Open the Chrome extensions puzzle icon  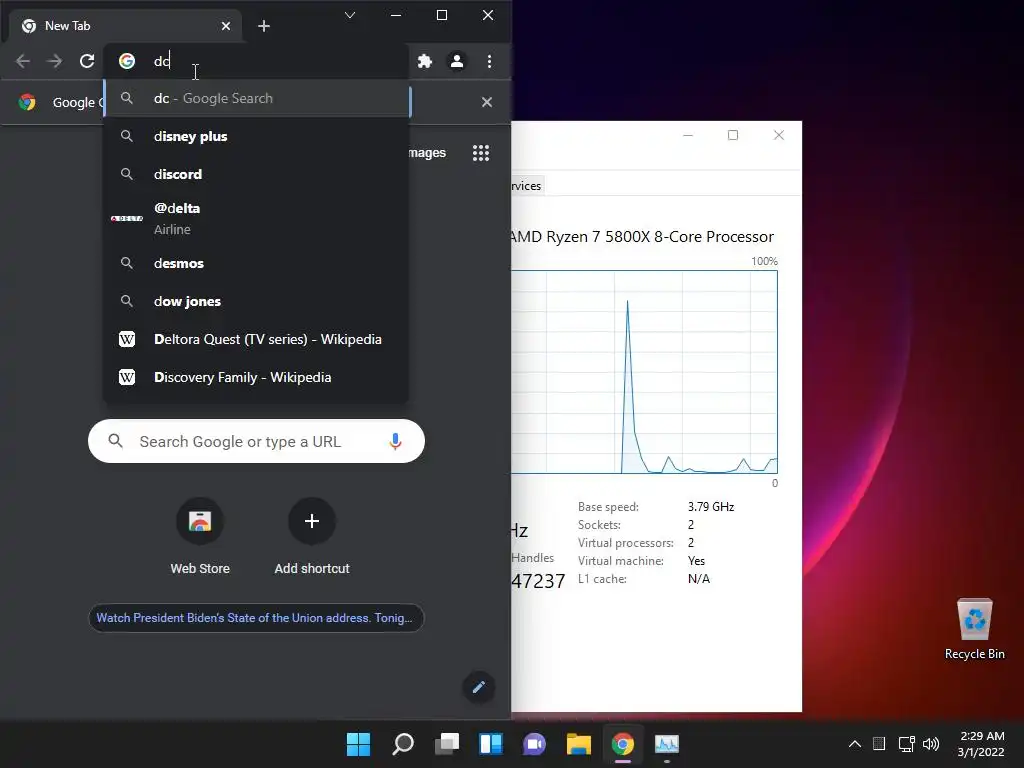425,61
